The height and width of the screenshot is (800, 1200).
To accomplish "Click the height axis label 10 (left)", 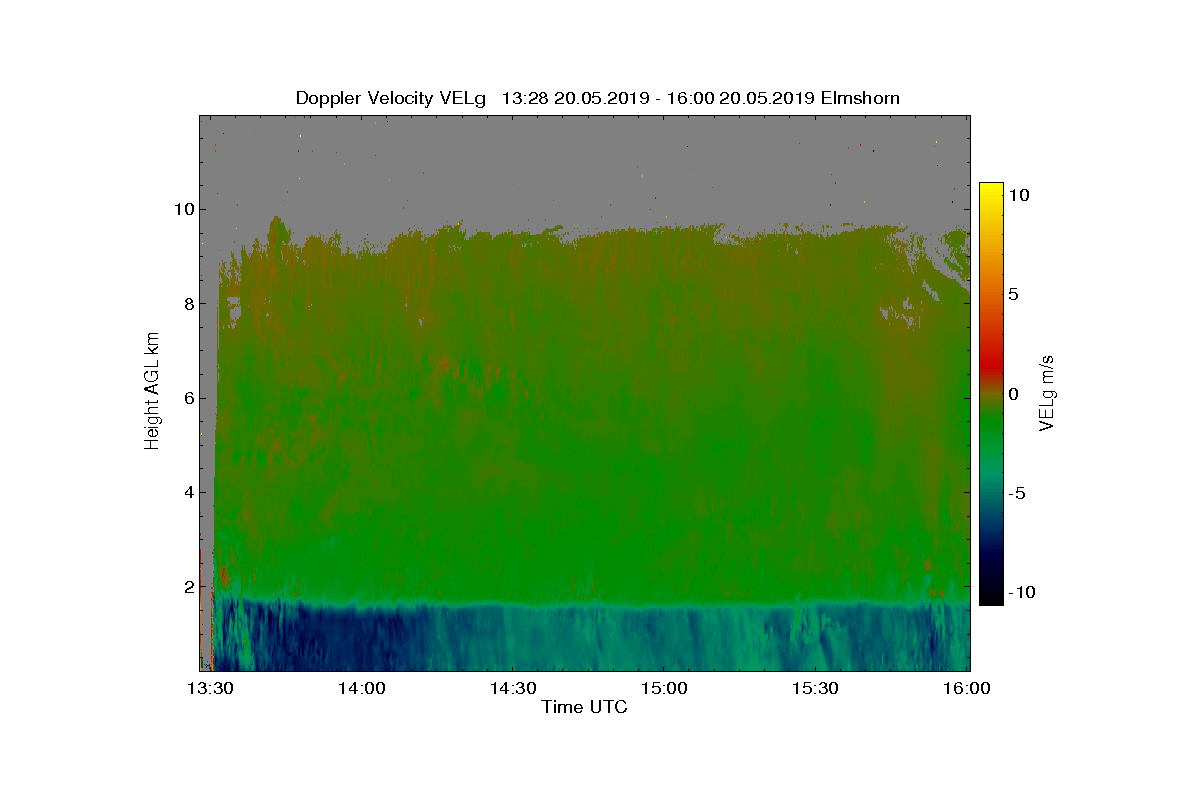I will click(x=183, y=209).
